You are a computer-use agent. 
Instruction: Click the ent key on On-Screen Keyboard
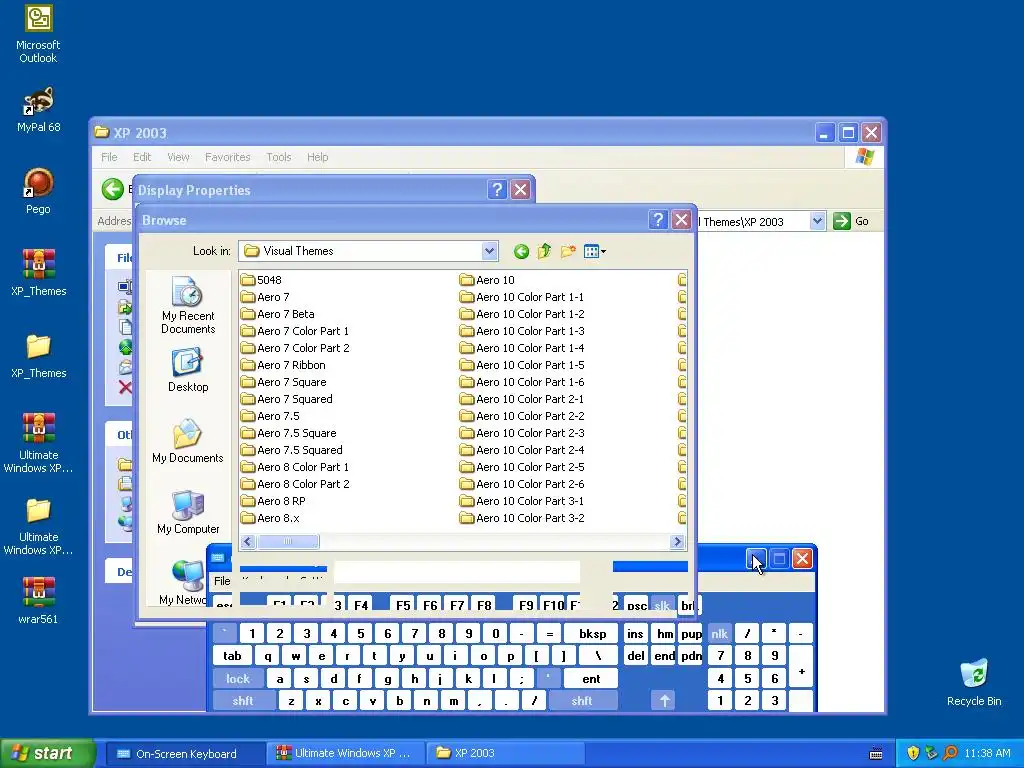591,679
